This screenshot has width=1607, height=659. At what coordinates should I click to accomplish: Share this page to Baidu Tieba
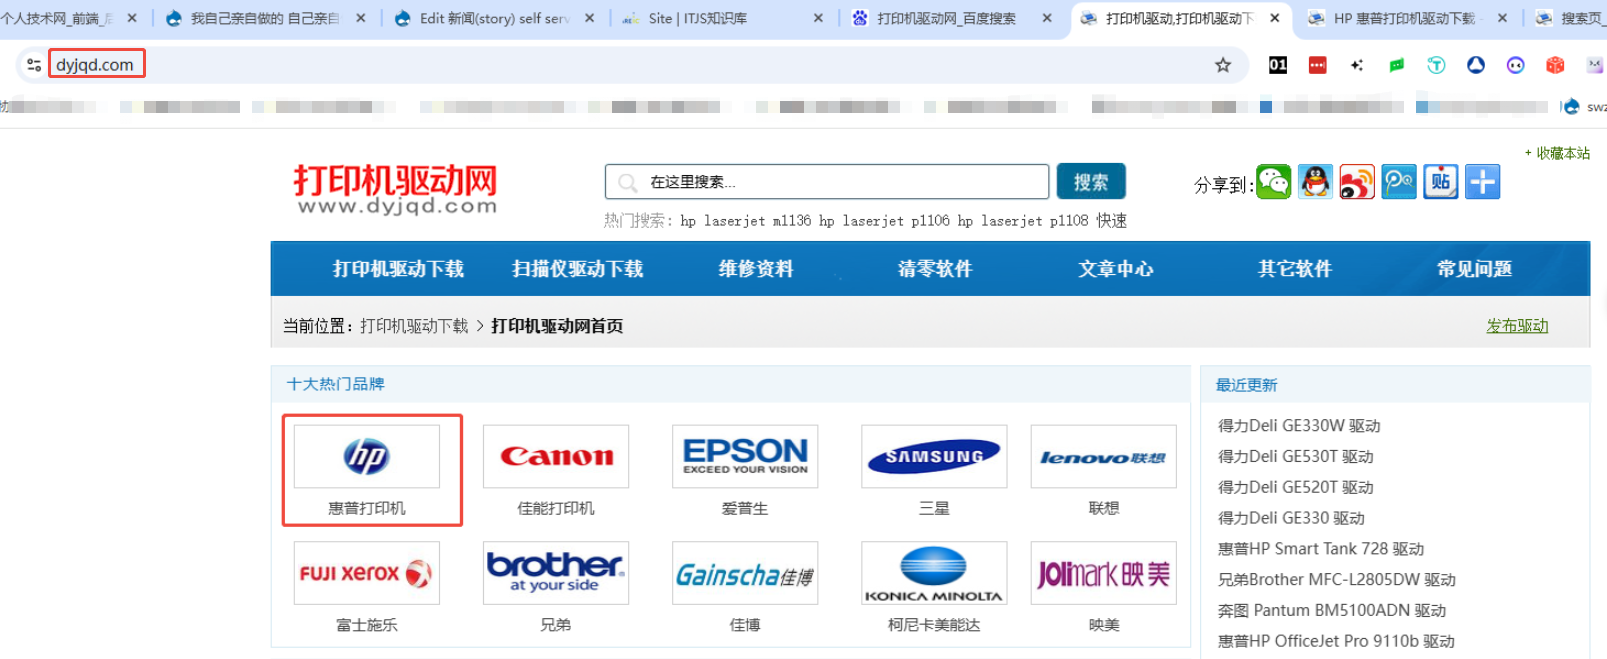pos(1441,182)
